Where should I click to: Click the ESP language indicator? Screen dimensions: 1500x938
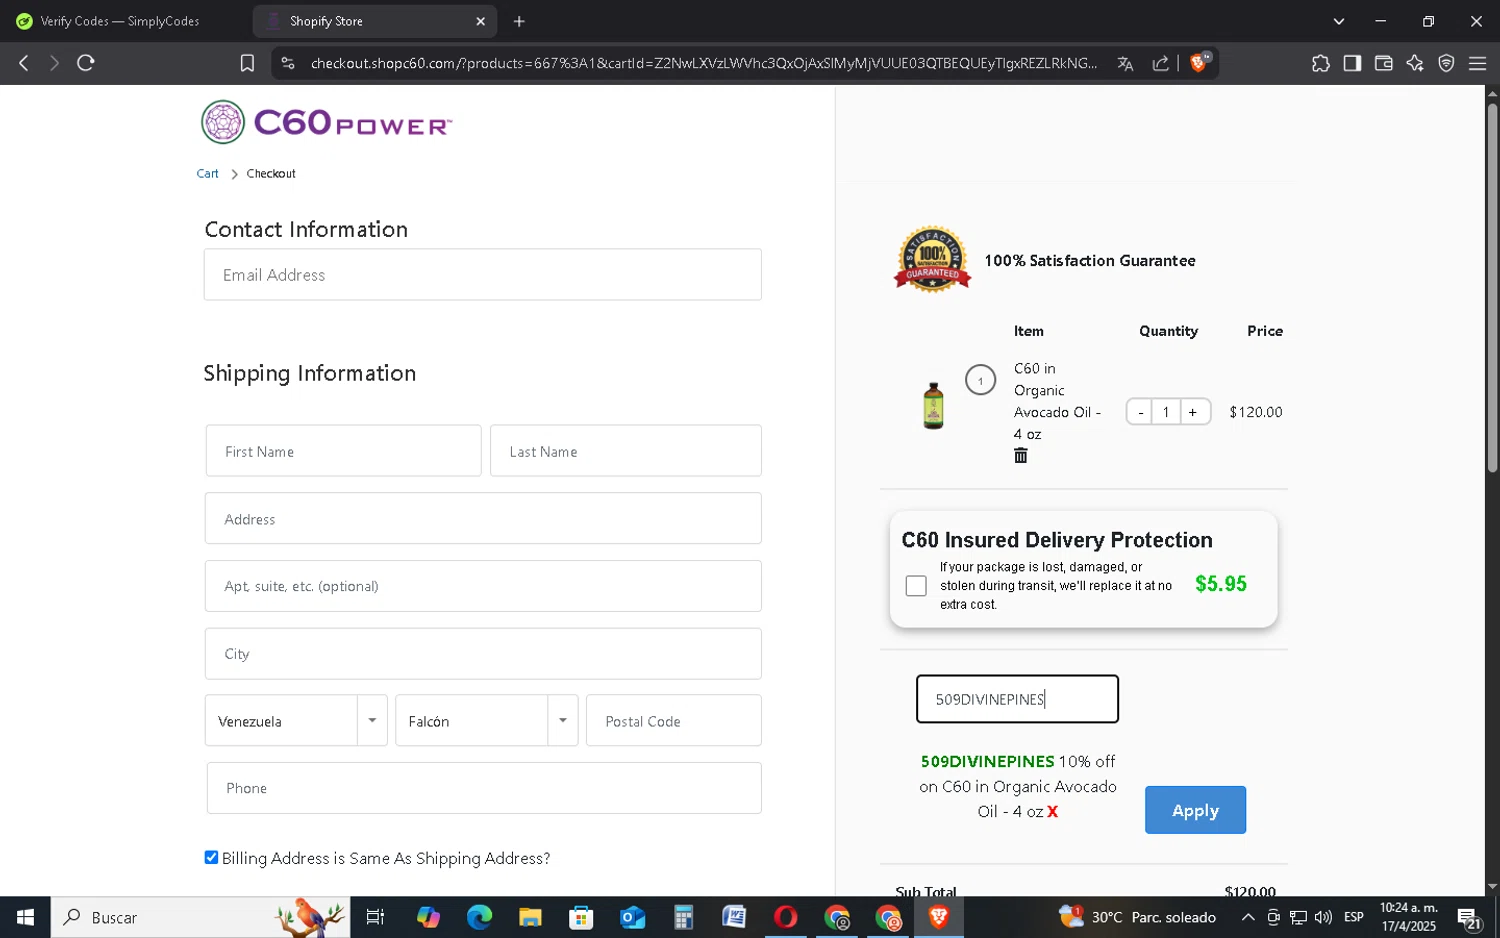pyautogui.click(x=1354, y=917)
